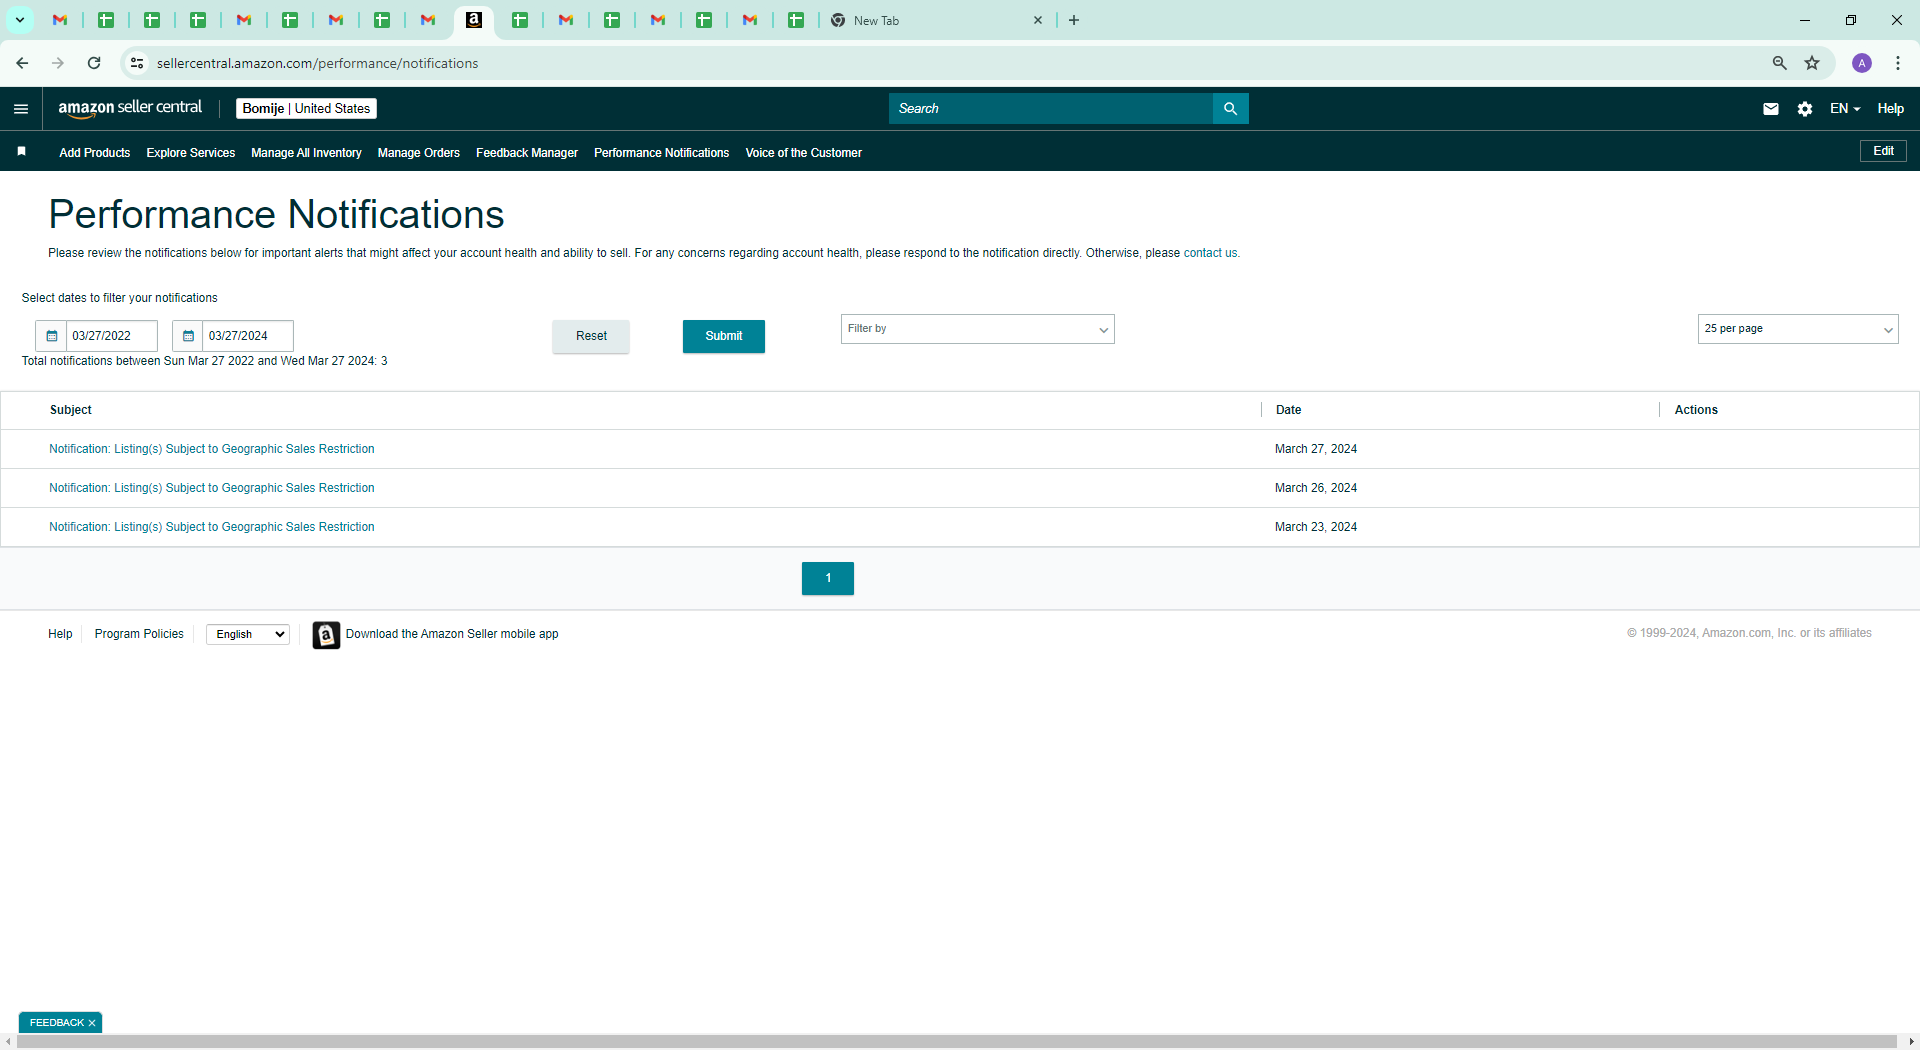Open Manage Orders
The image size is (1920, 1050).
[419, 153]
